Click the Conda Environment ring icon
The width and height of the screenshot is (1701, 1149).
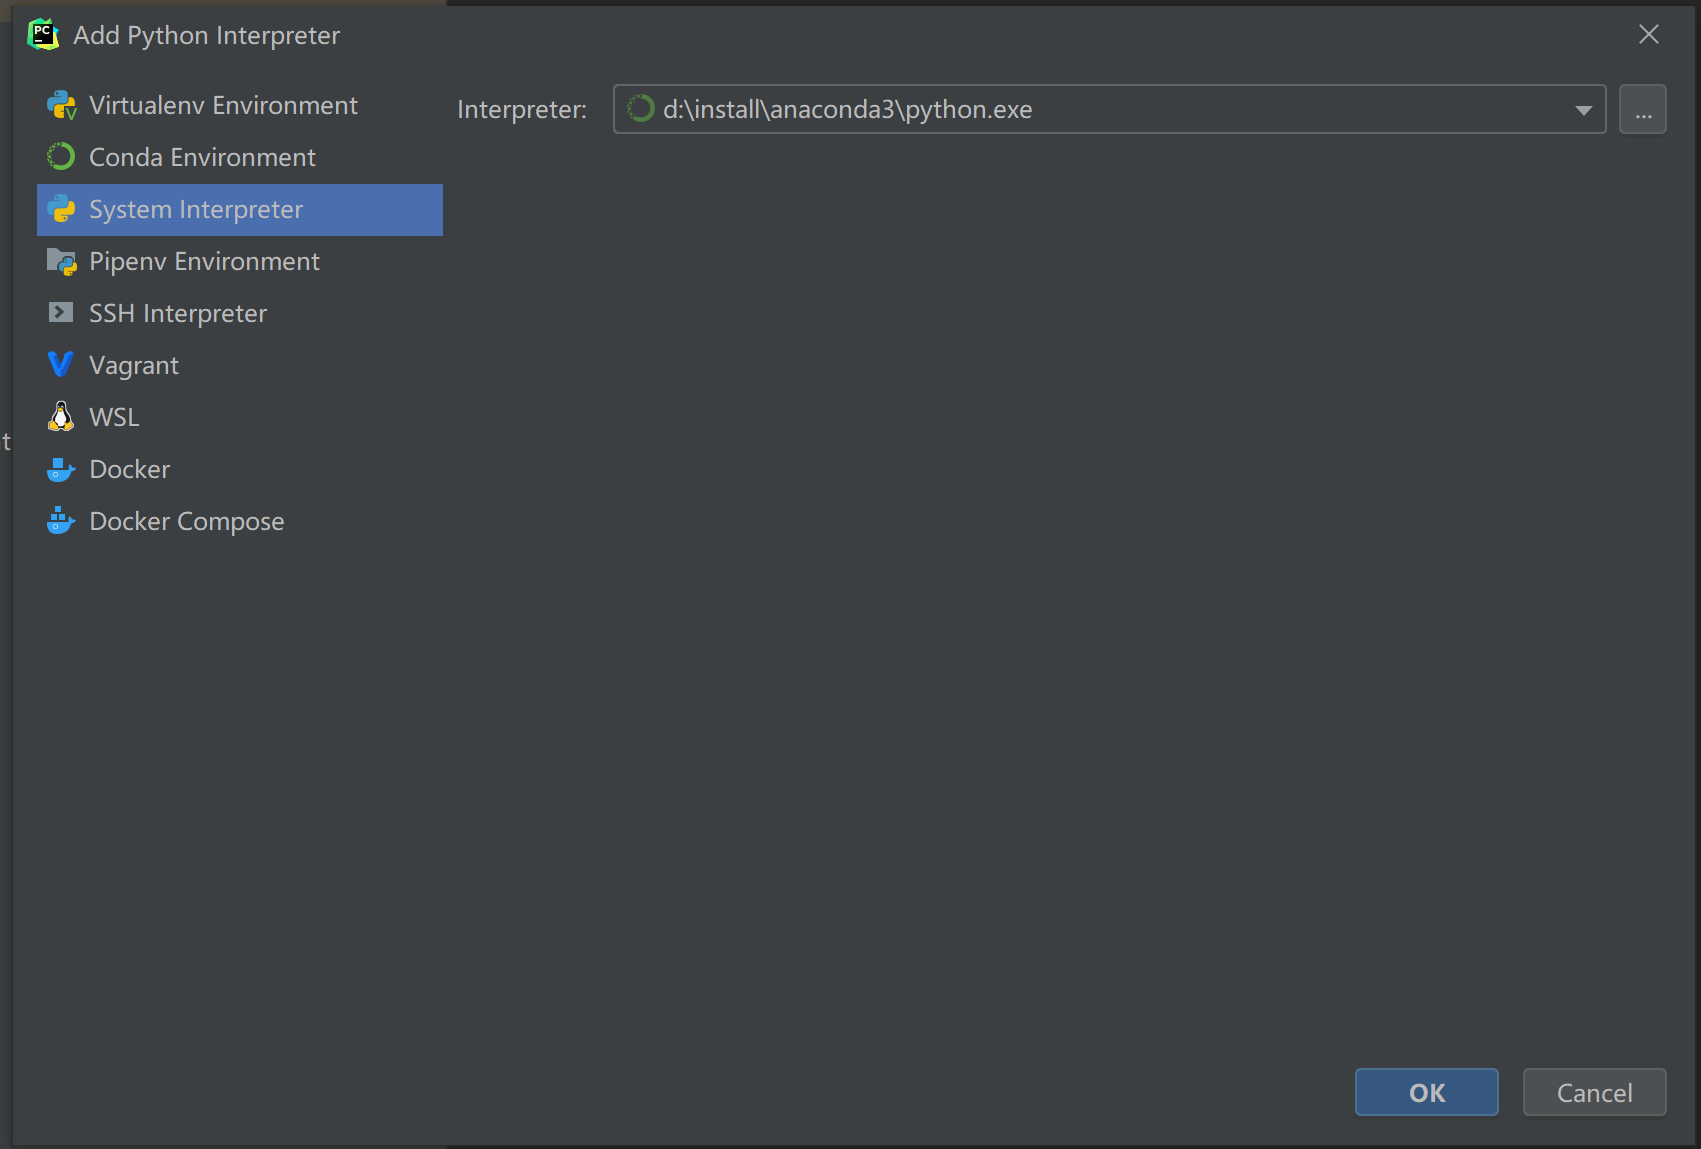coord(61,157)
